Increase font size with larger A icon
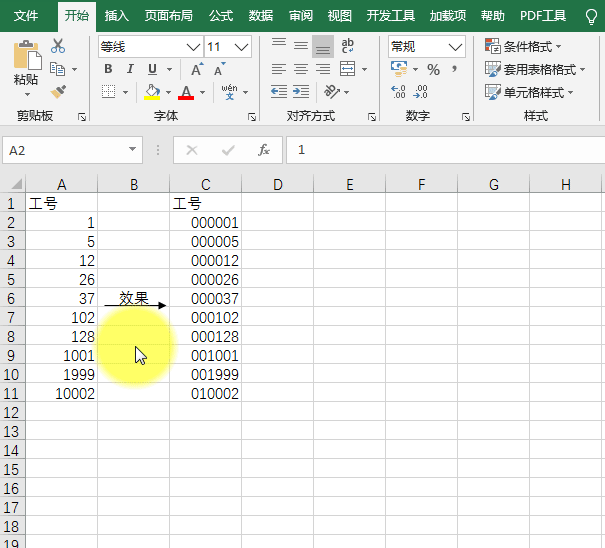 click(x=197, y=70)
